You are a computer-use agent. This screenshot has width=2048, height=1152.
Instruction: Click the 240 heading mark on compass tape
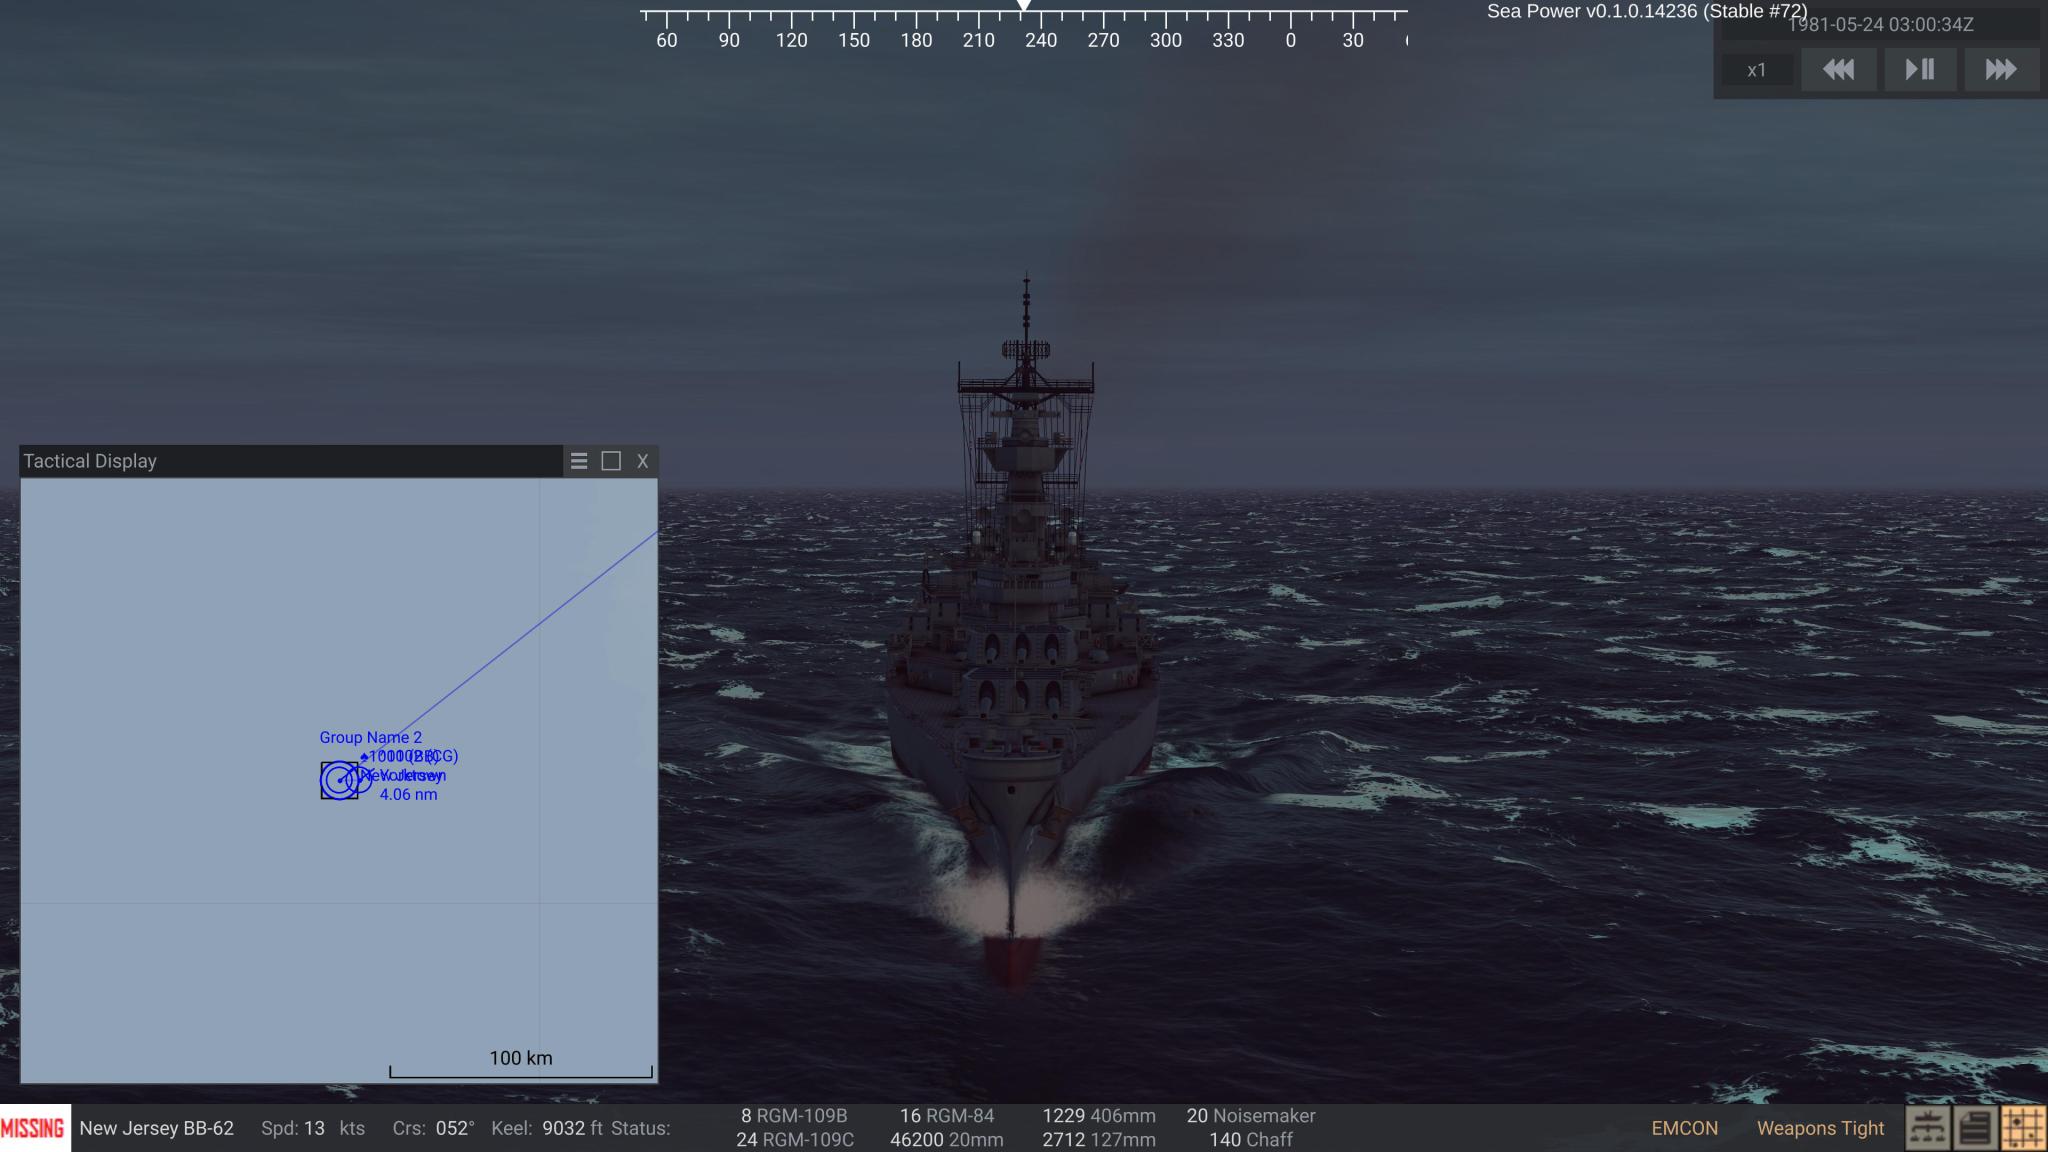coord(1043,42)
